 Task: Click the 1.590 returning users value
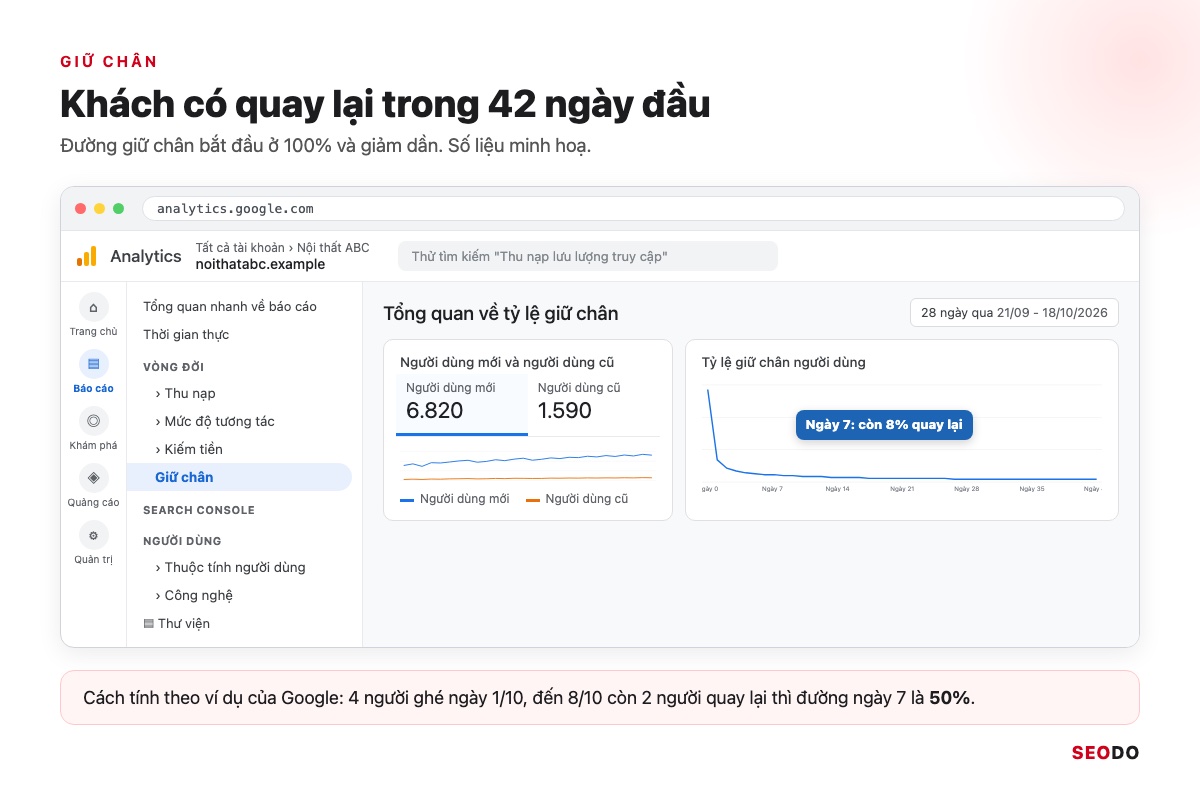(x=565, y=410)
